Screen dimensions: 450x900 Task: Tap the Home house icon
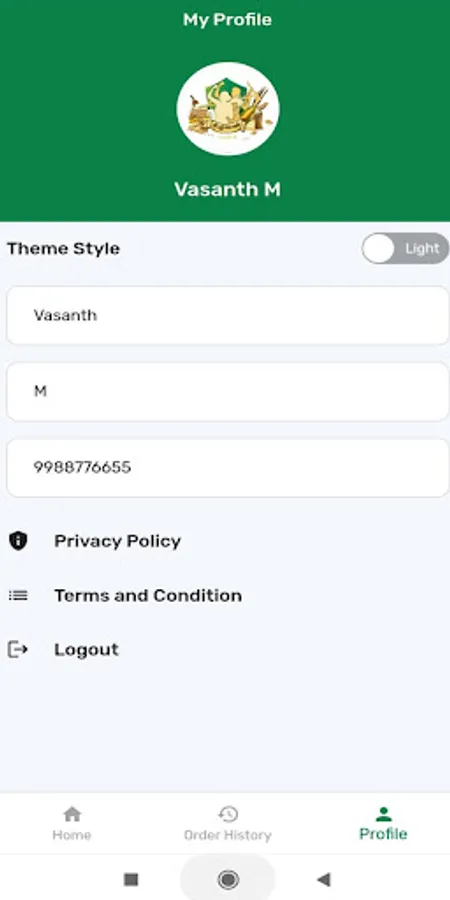(x=72, y=814)
